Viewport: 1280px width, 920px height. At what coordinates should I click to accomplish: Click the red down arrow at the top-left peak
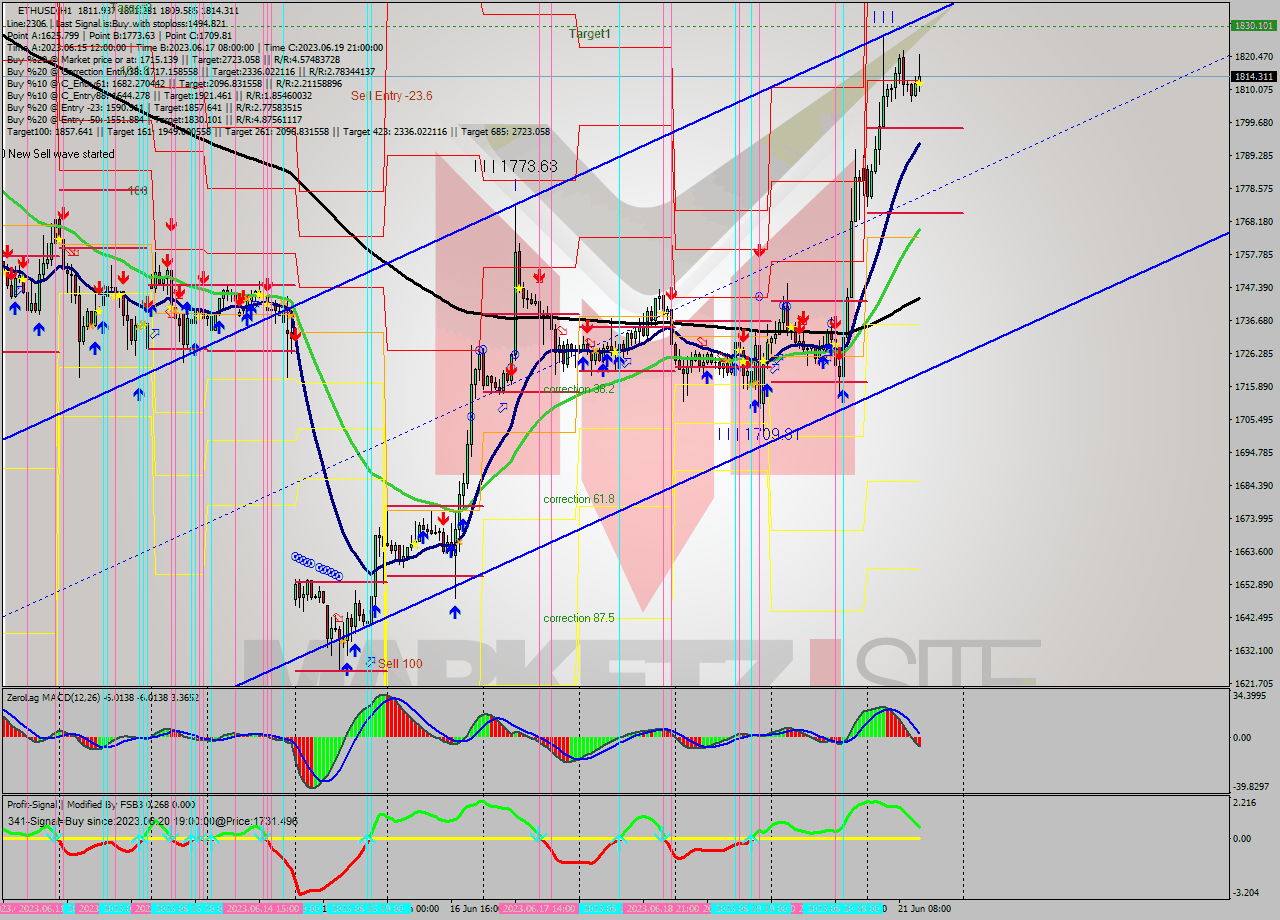(63, 214)
